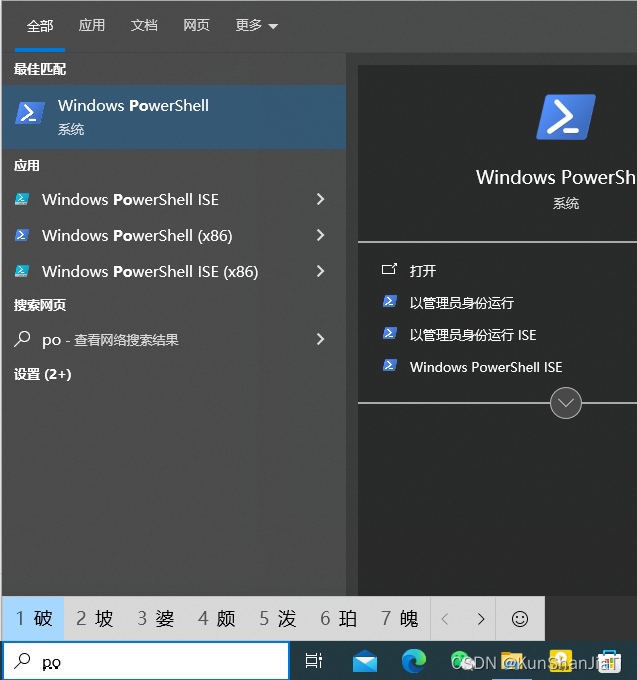Image resolution: width=637 pixels, height=680 pixels.
Task: Click icon beside Windows PowerShell ISE action
Action: 389,365
